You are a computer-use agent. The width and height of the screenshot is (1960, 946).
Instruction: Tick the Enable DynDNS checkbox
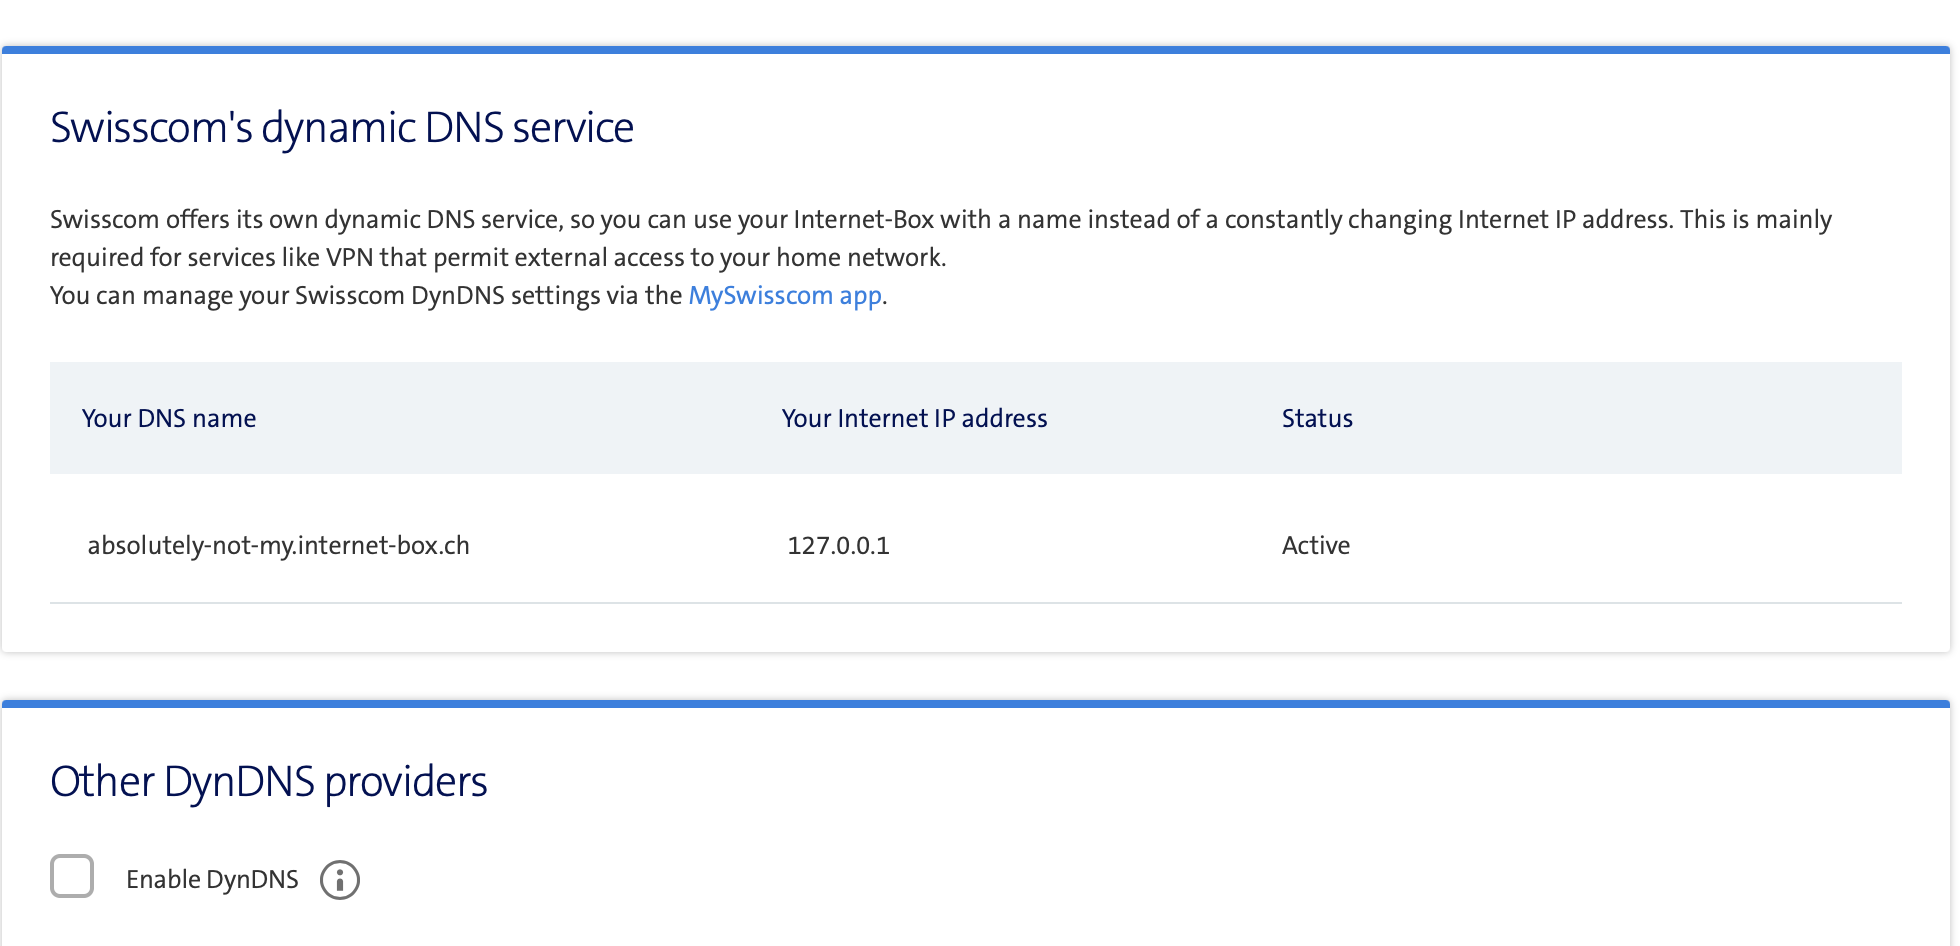pyautogui.click(x=72, y=877)
